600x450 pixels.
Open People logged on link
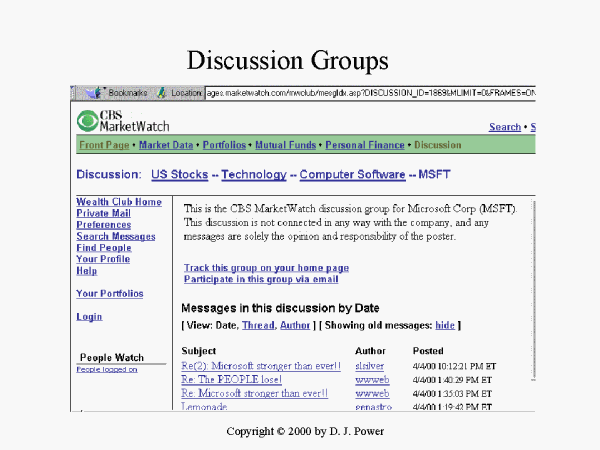tap(107, 369)
